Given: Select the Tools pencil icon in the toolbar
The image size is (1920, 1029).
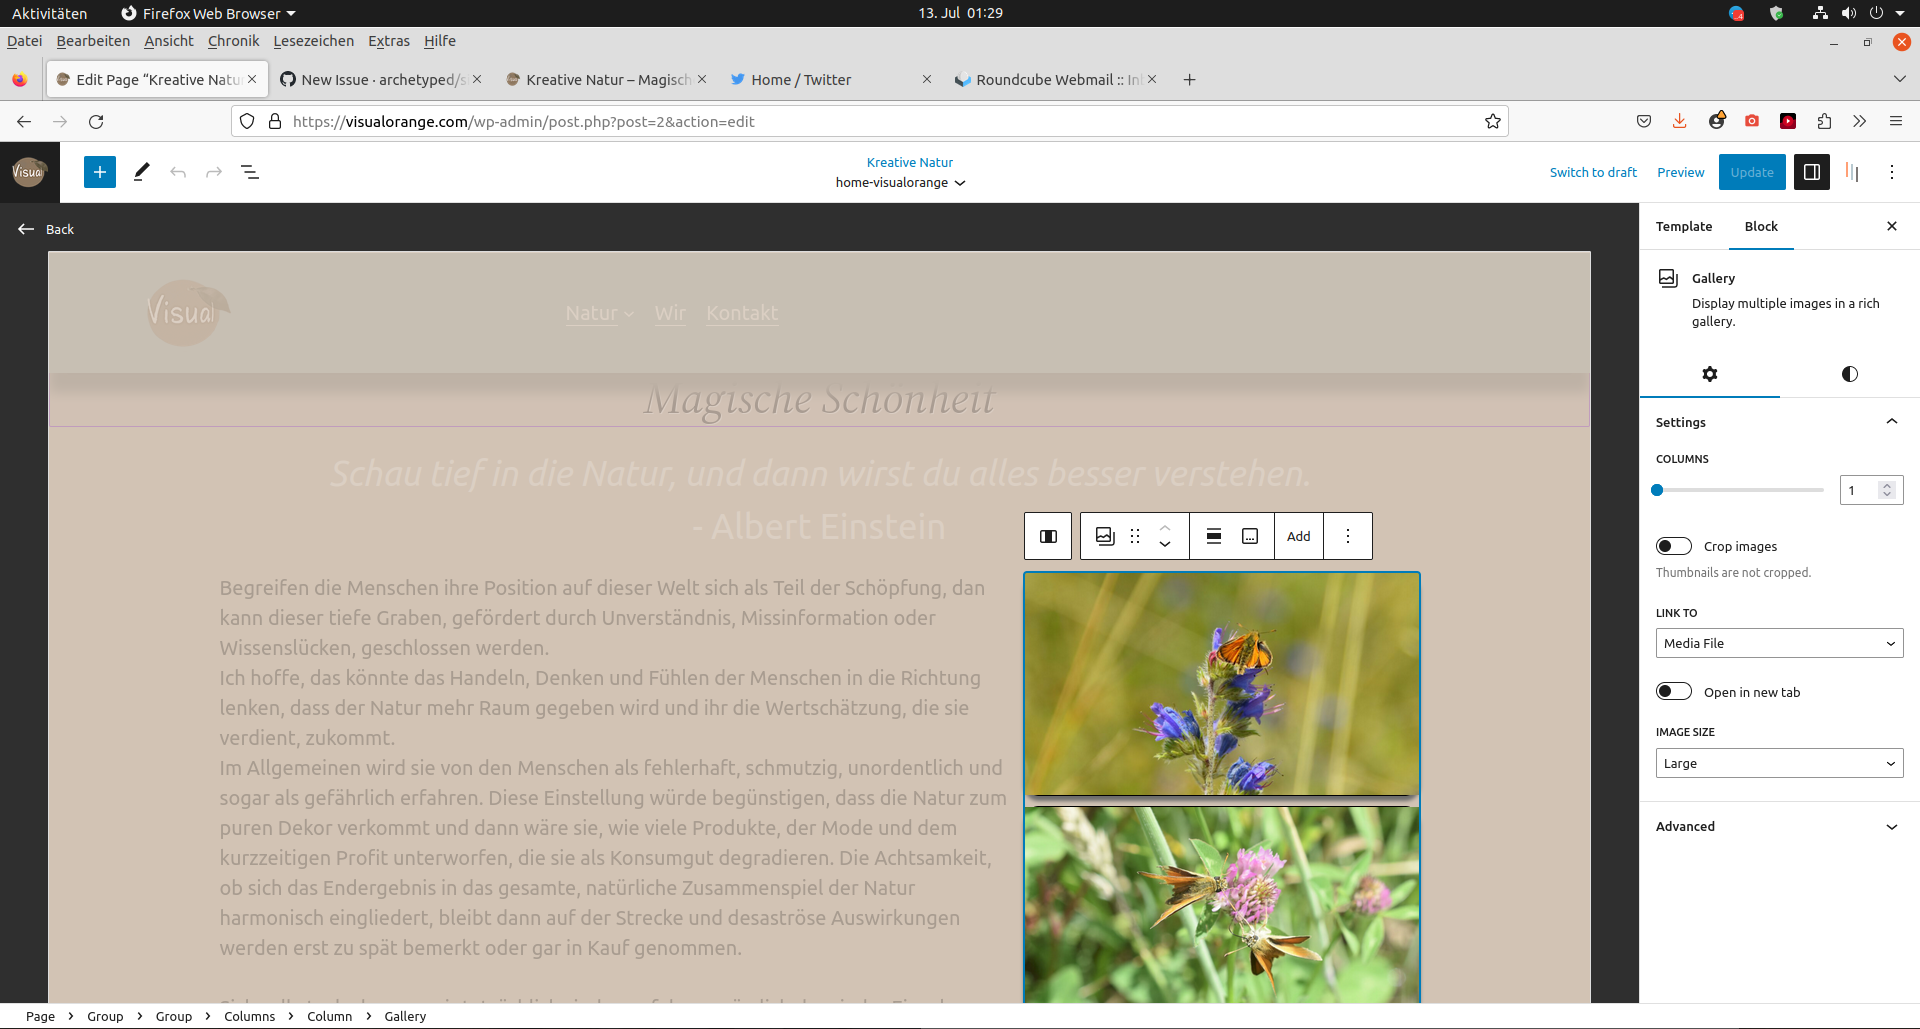Looking at the screenshot, I should pos(140,172).
